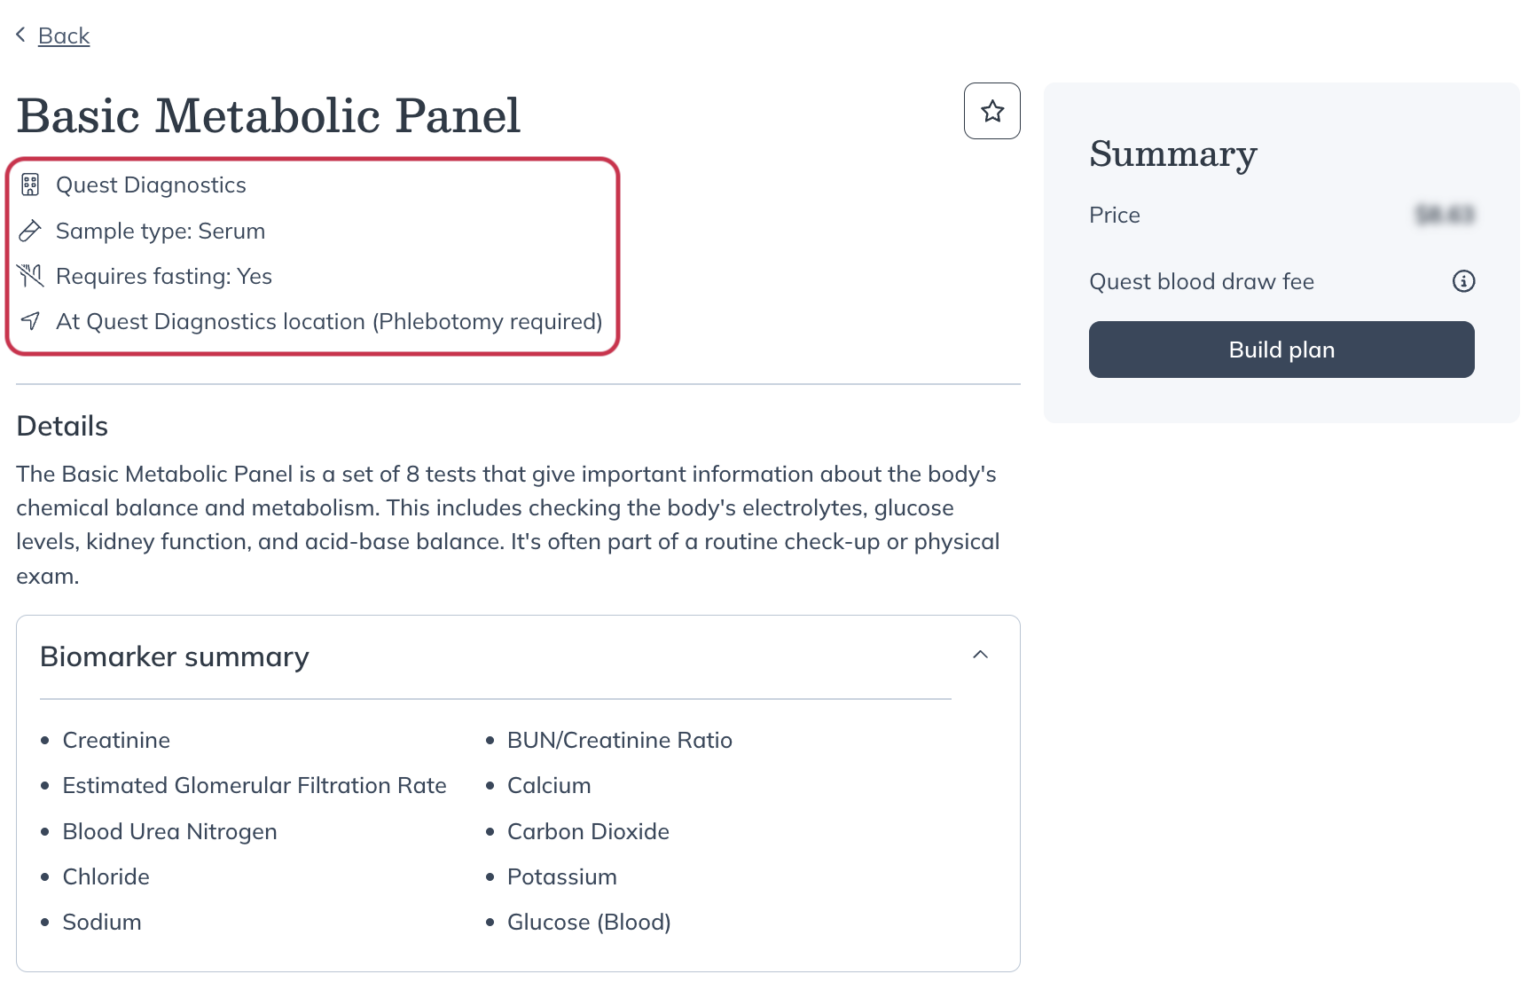Click the back chevron arrow icon
1536x990 pixels.
tap(21, 35)
